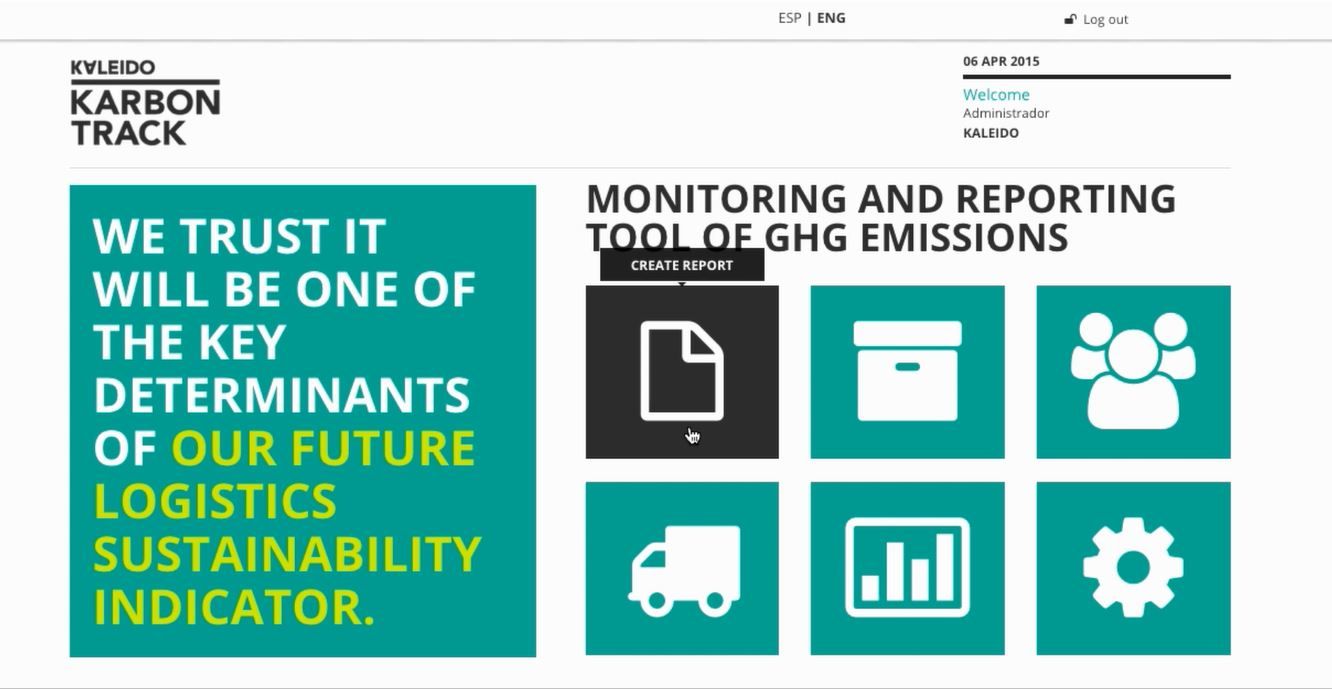Open the users group tile
The width and height of the screenshot is (1332, 689).
point(1133,372)
